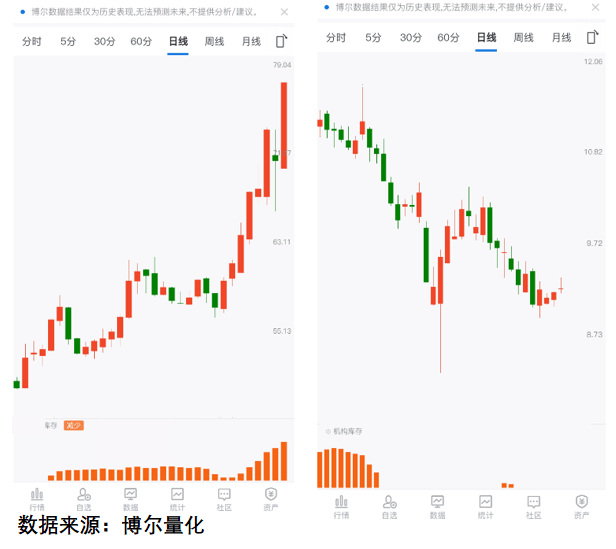Open 社区 icon in left bottom bar

coord(224,497)
